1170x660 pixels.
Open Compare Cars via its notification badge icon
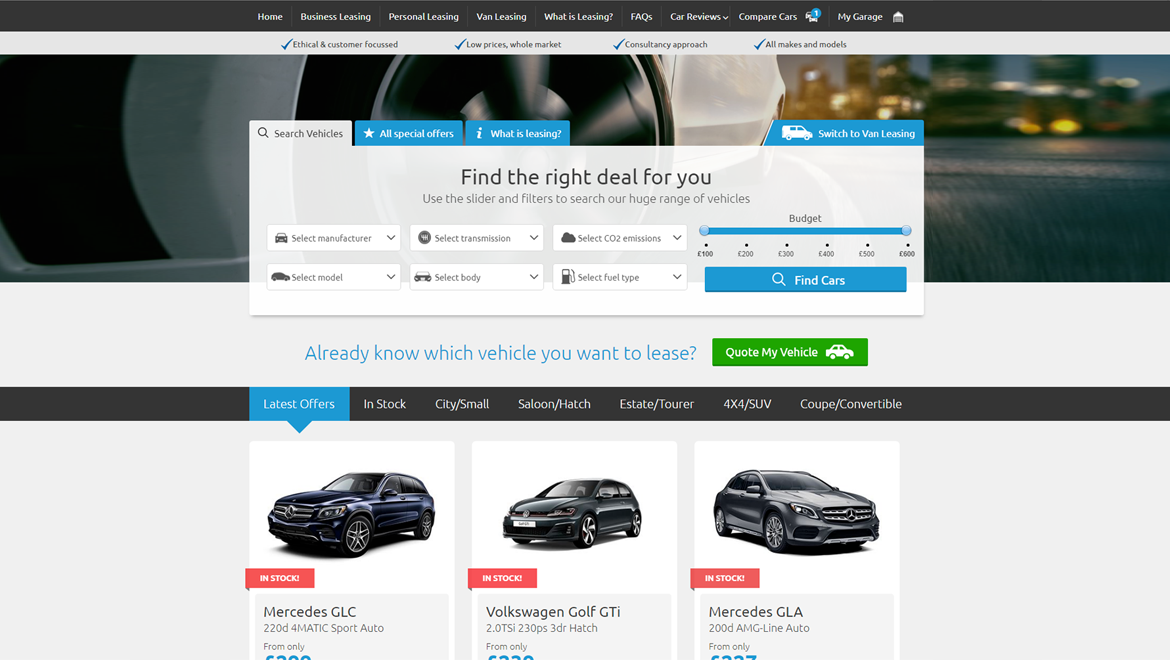pyautogui.click(x=813, y=14)
